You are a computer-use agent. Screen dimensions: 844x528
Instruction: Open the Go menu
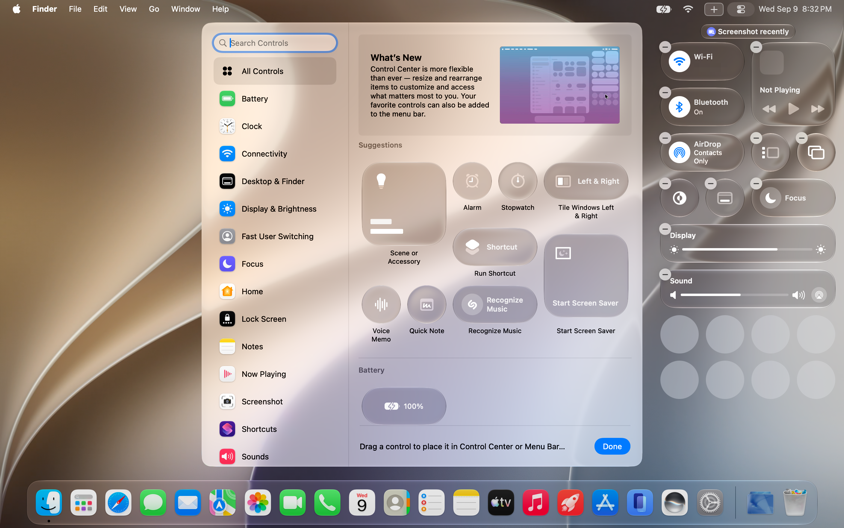click(x=154, y=9)
